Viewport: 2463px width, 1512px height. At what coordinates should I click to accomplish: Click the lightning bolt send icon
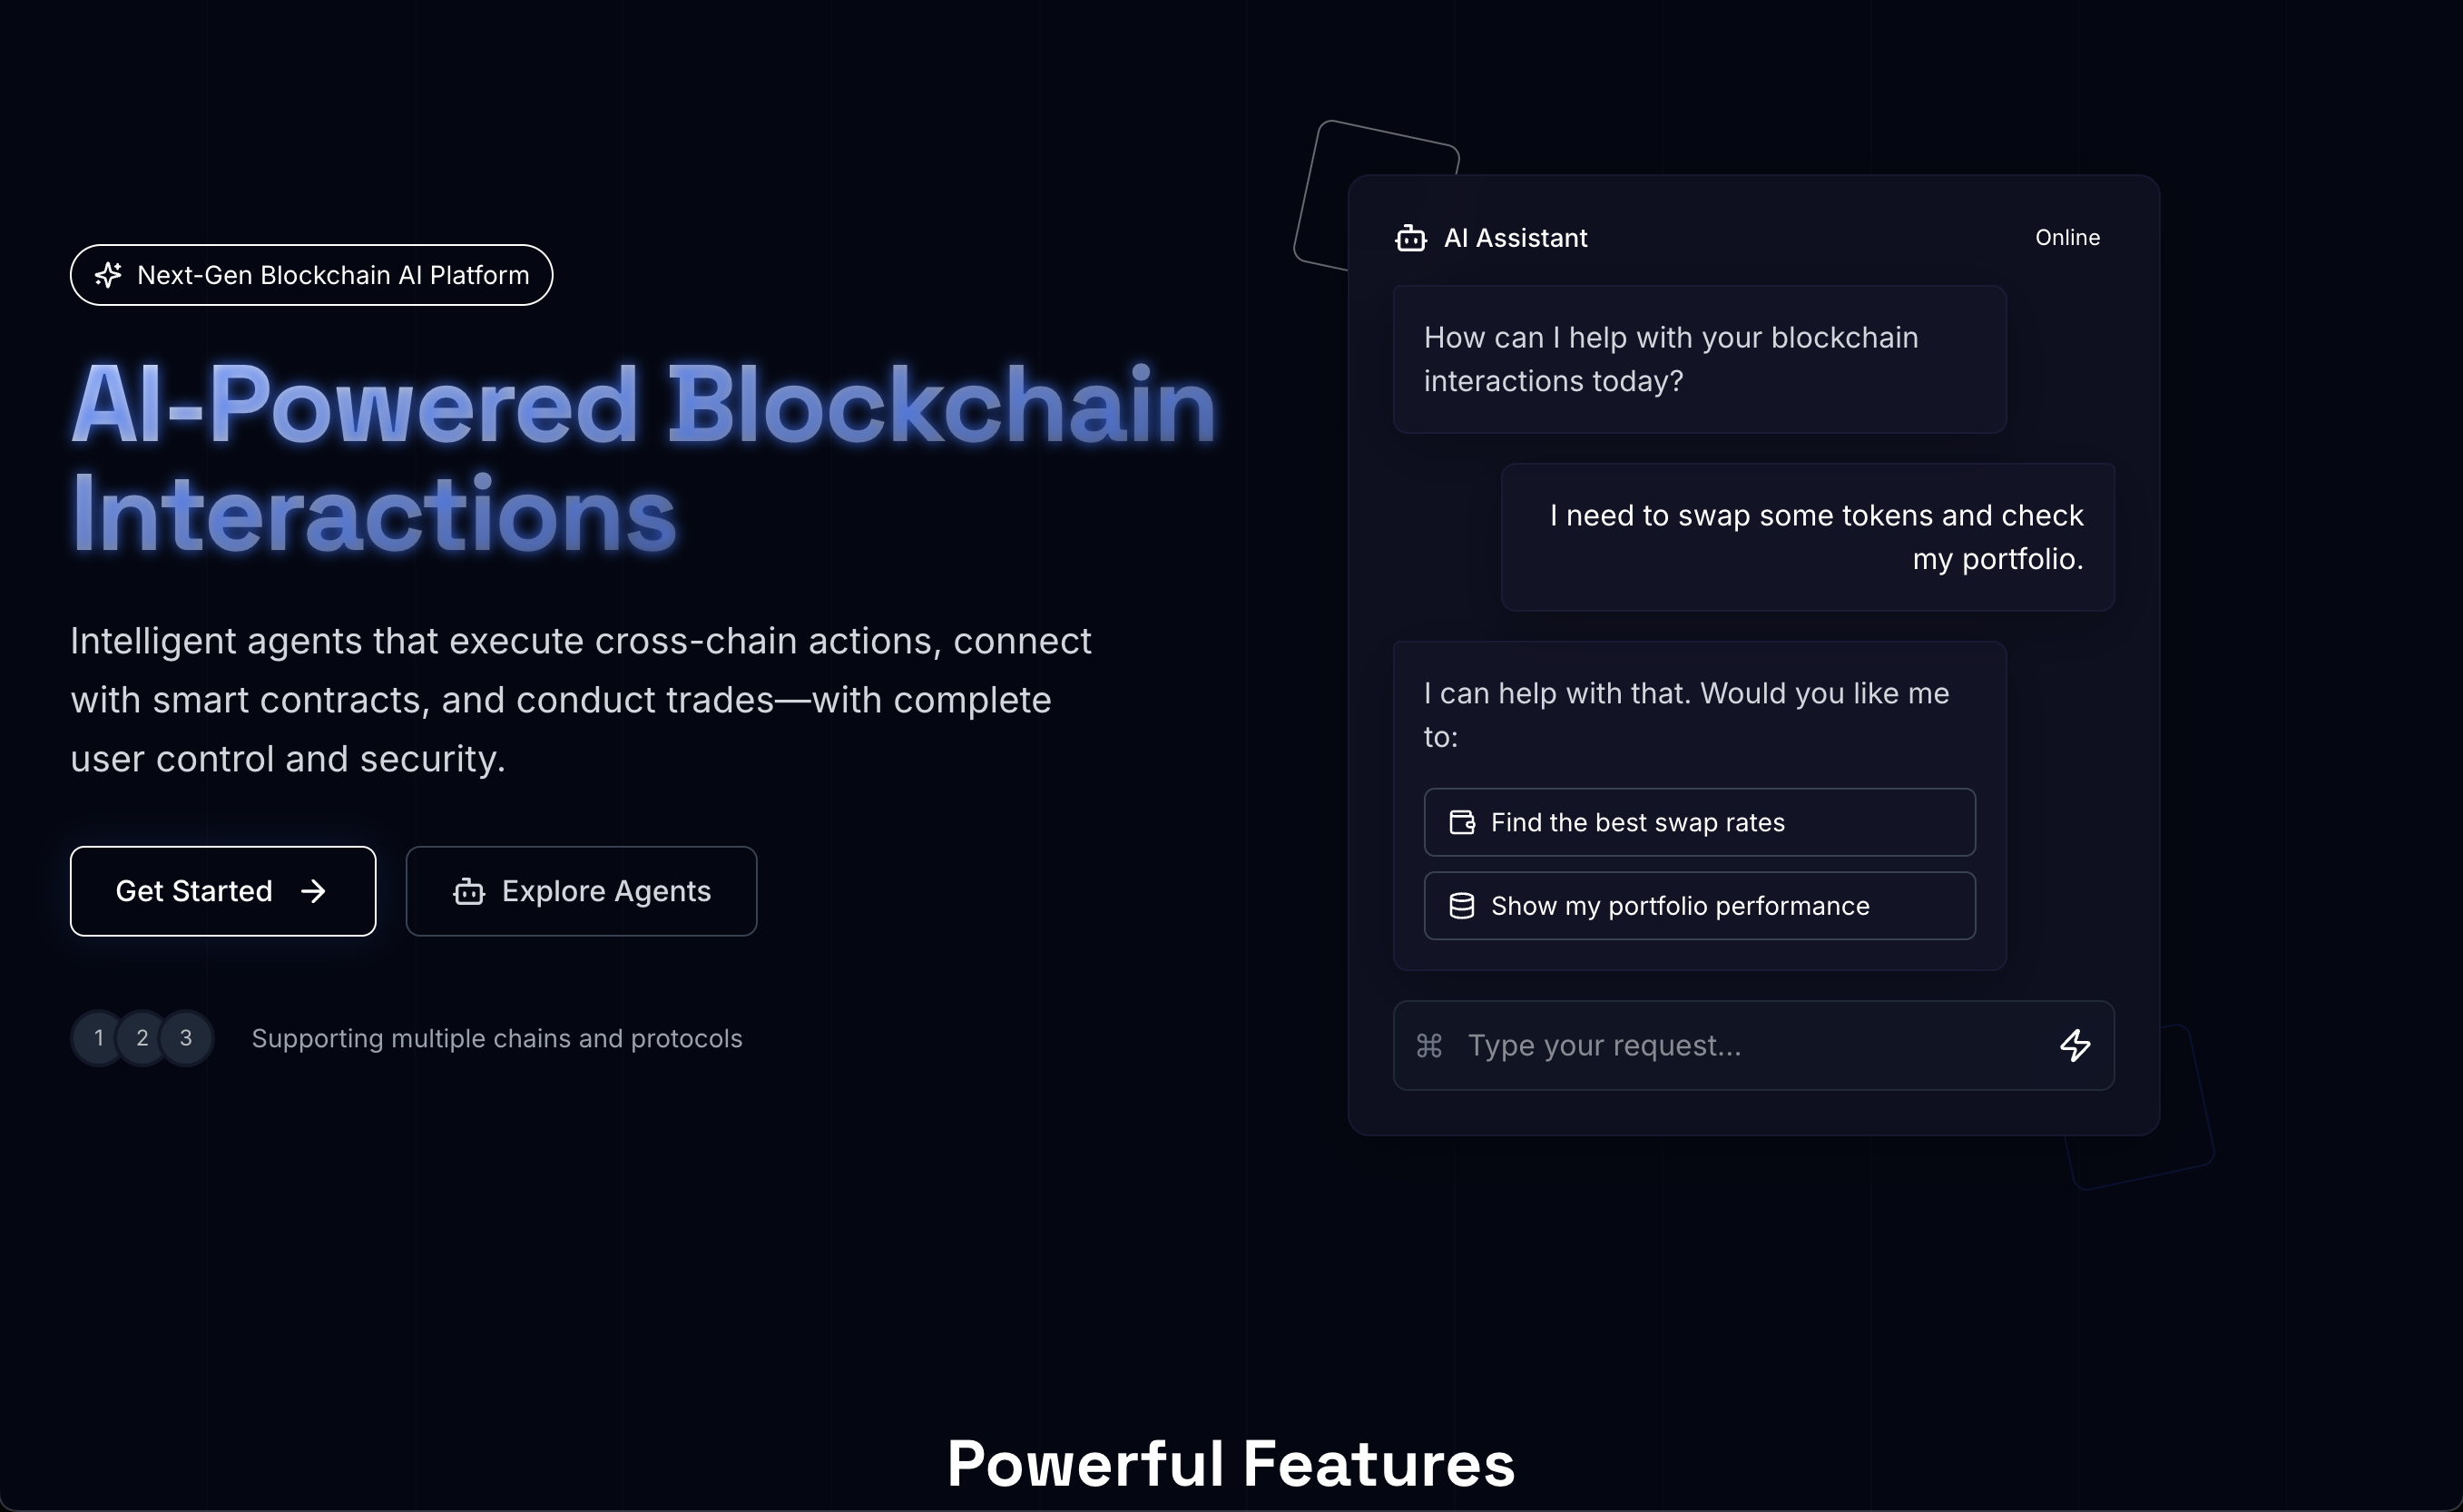click(2075, 1045)
